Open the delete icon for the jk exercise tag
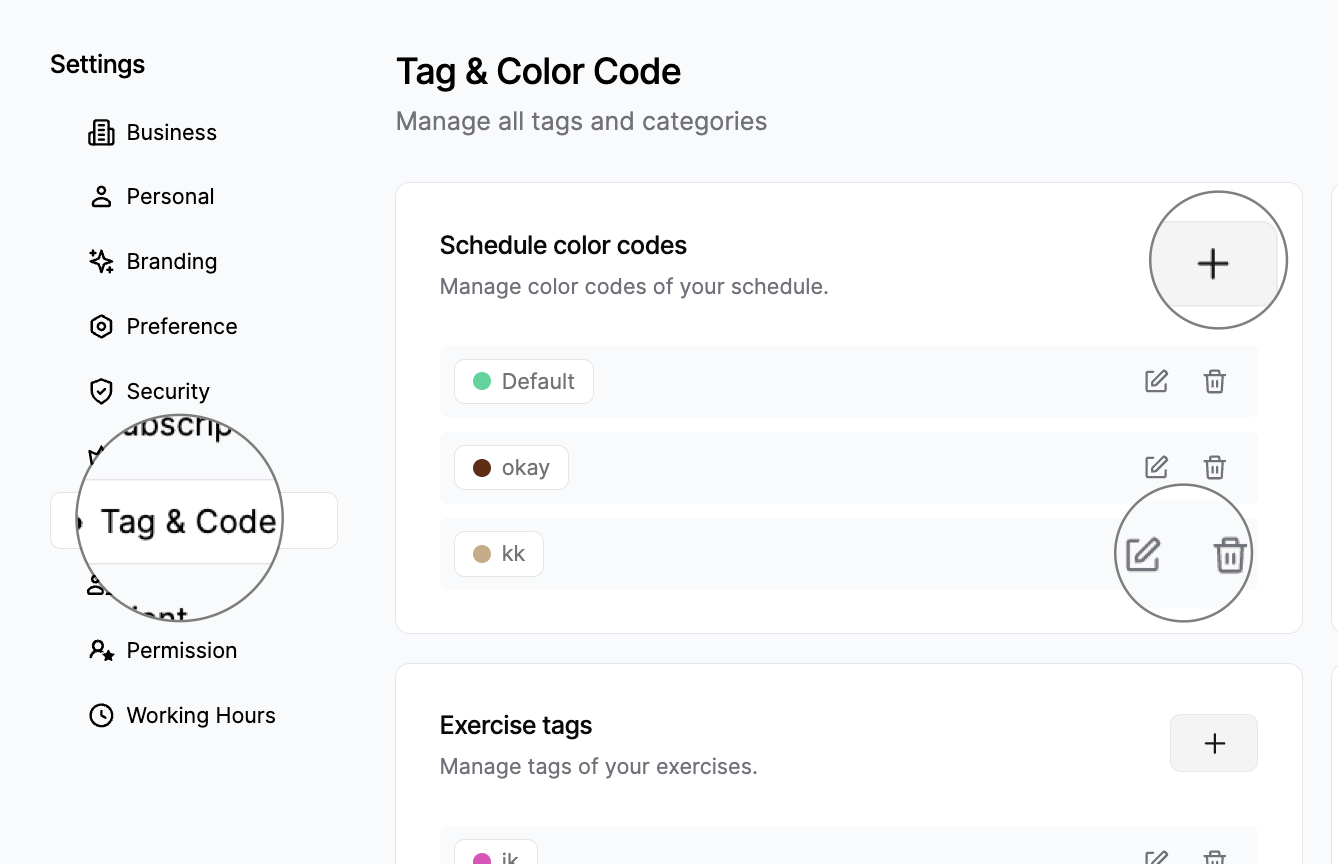Viewport: 1338px width, 864px height. tap(1215, 858)
